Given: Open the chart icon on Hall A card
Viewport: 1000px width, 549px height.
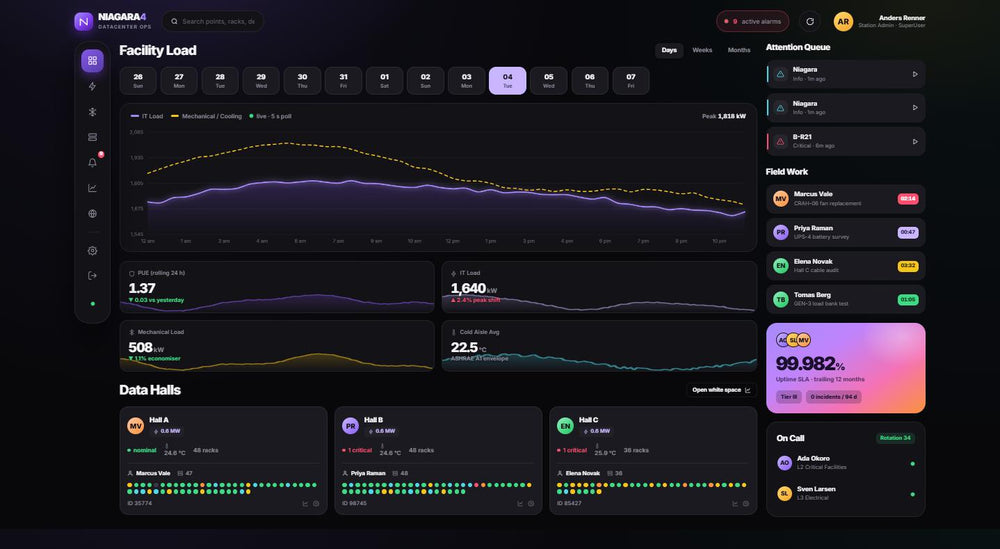Looking at the screenshot, I should coord(305,504).
